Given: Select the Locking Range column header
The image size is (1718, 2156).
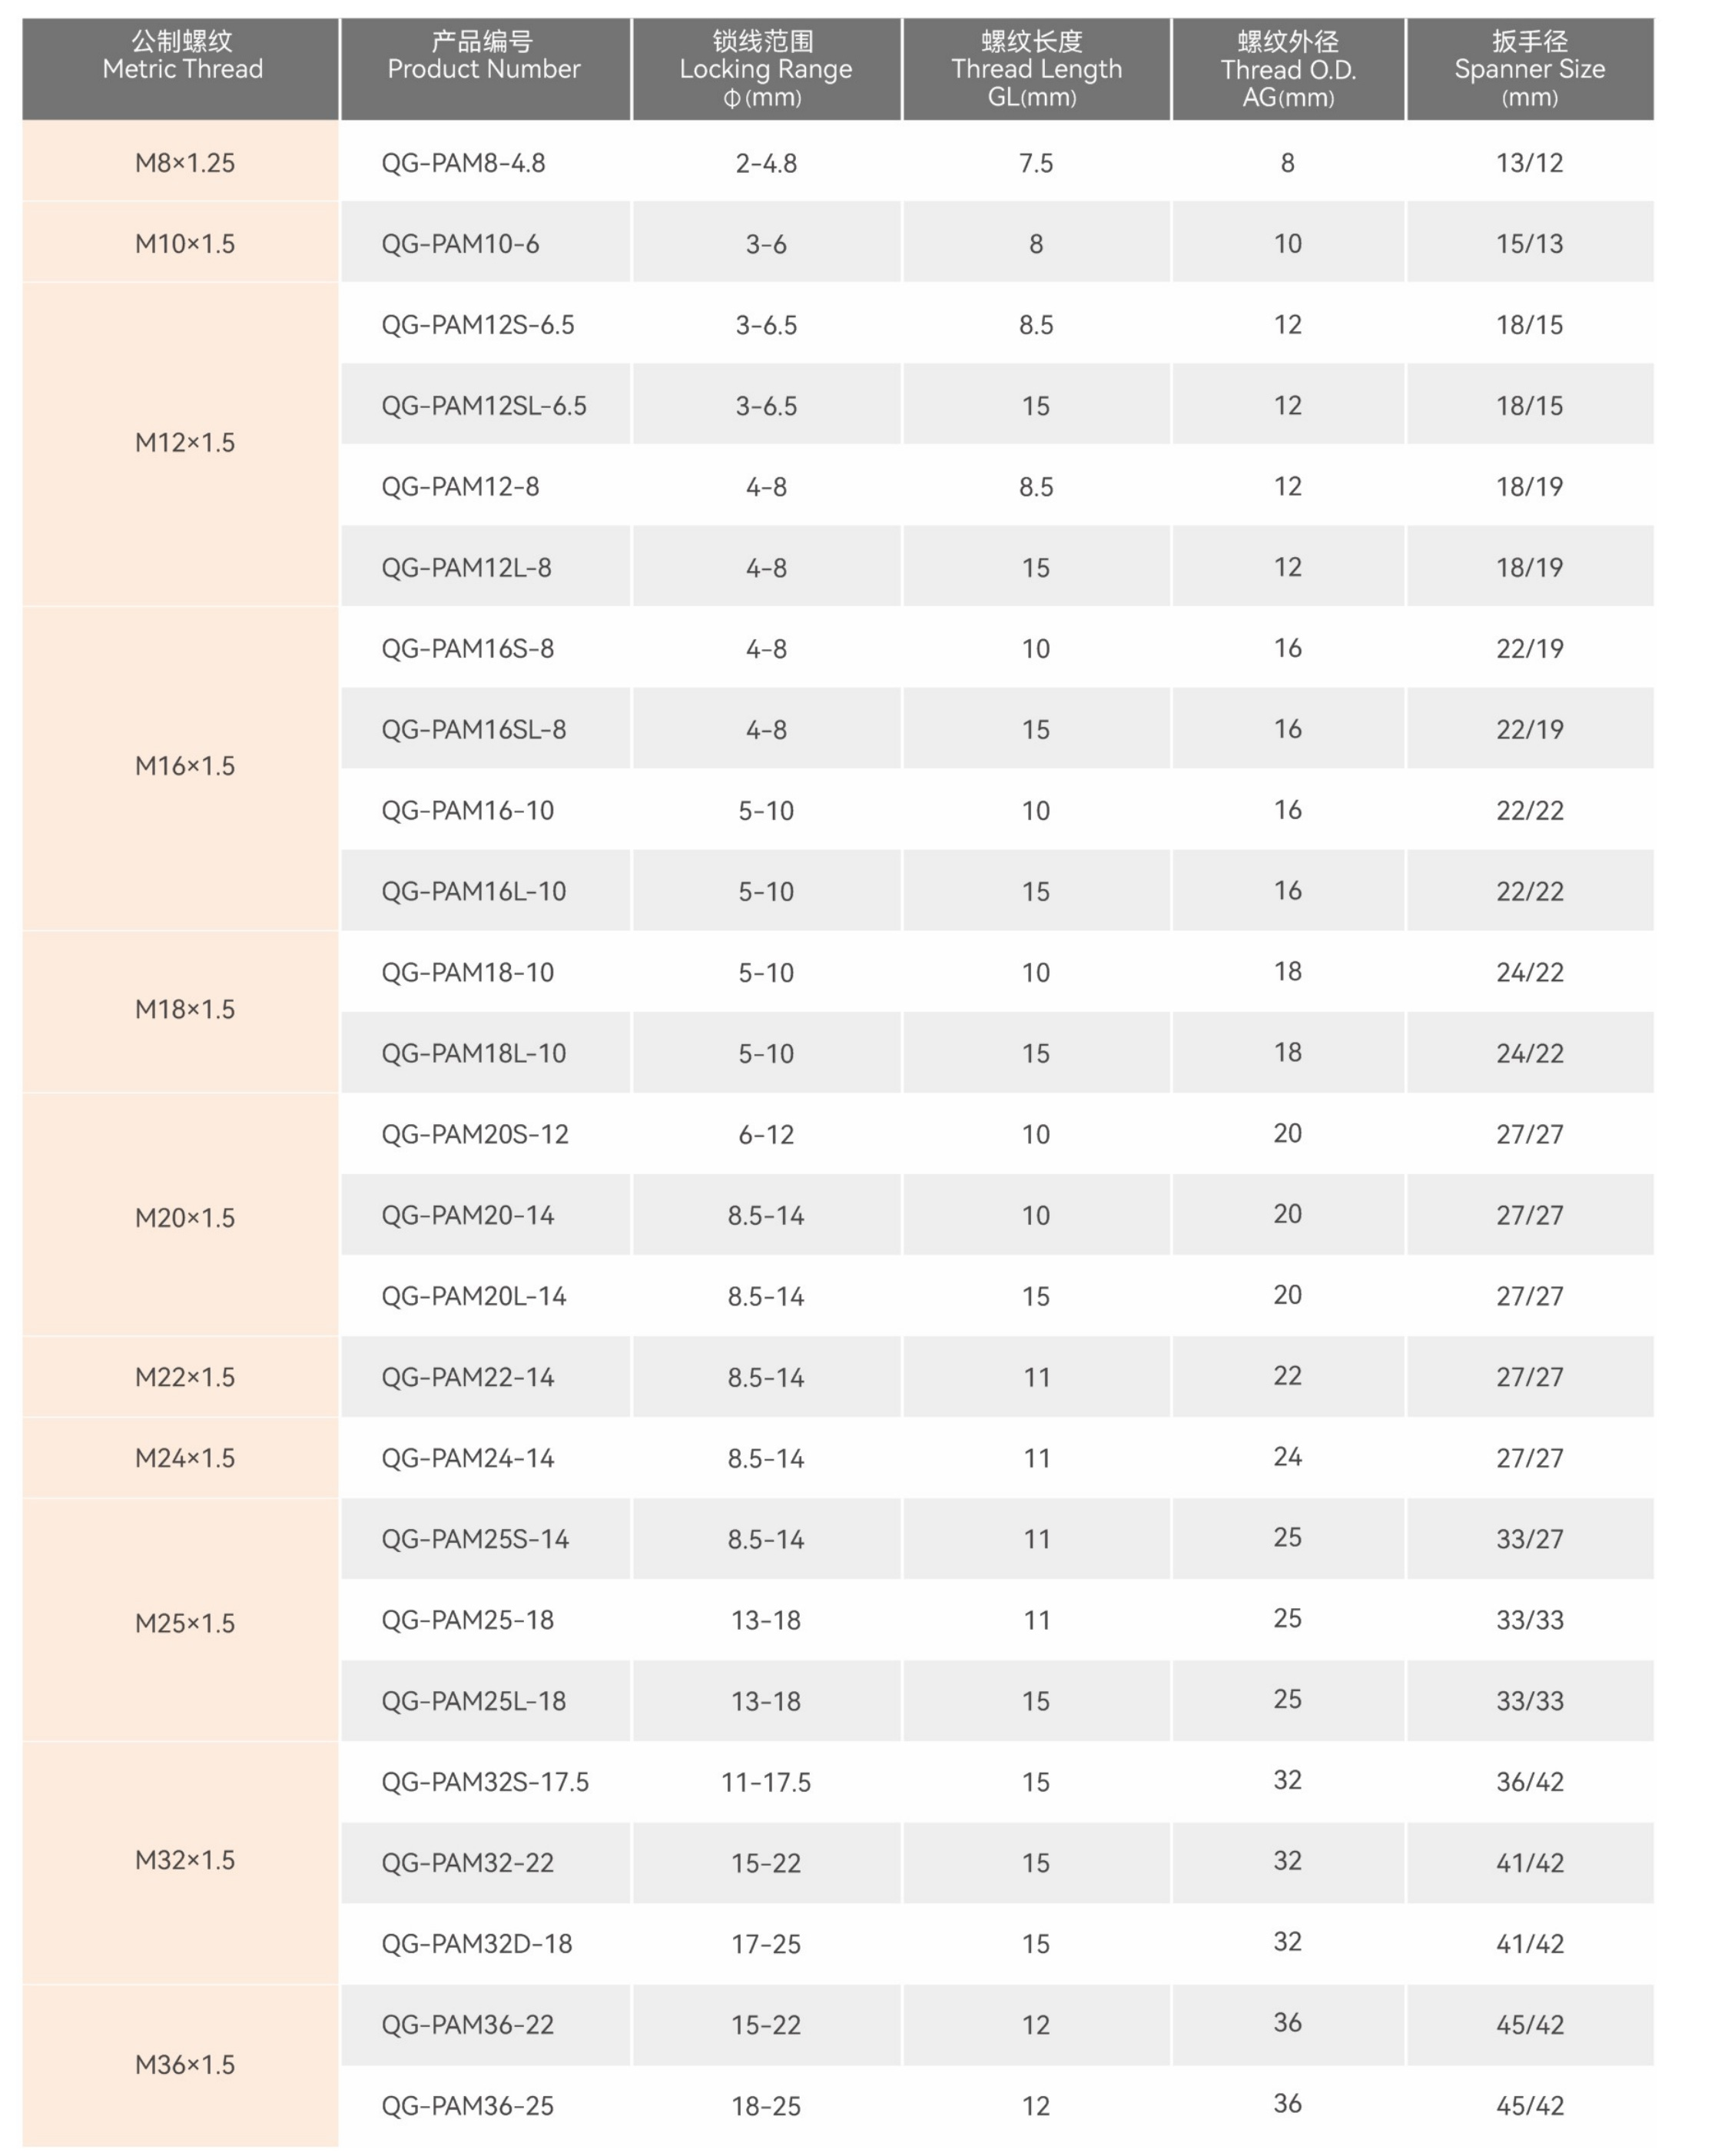Looking at the screenshot, I should [766, 69].
